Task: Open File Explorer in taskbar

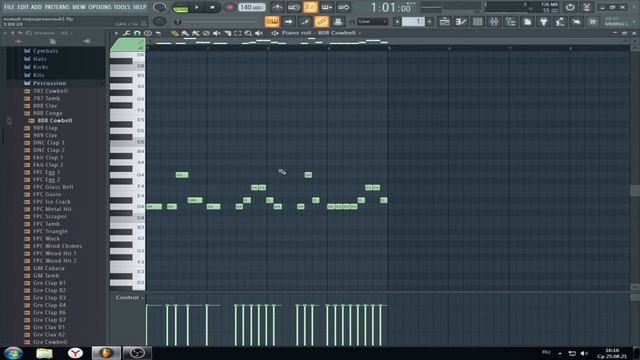Action: click(x=44, y=353)
